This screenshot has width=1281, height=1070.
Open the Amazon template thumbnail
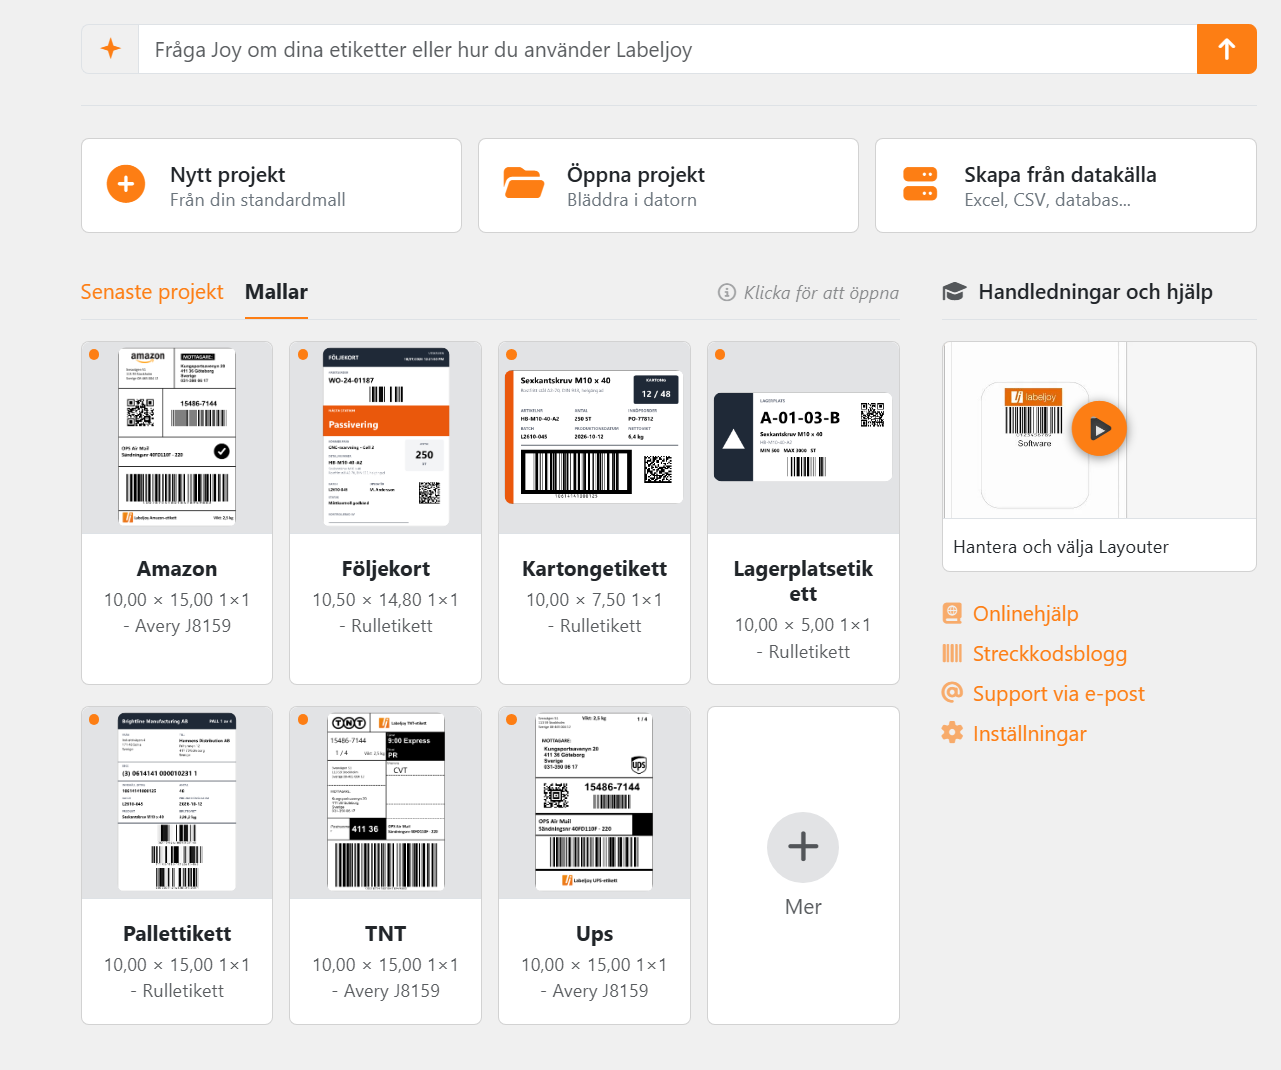pyautogui.click(x=177, y=437)
